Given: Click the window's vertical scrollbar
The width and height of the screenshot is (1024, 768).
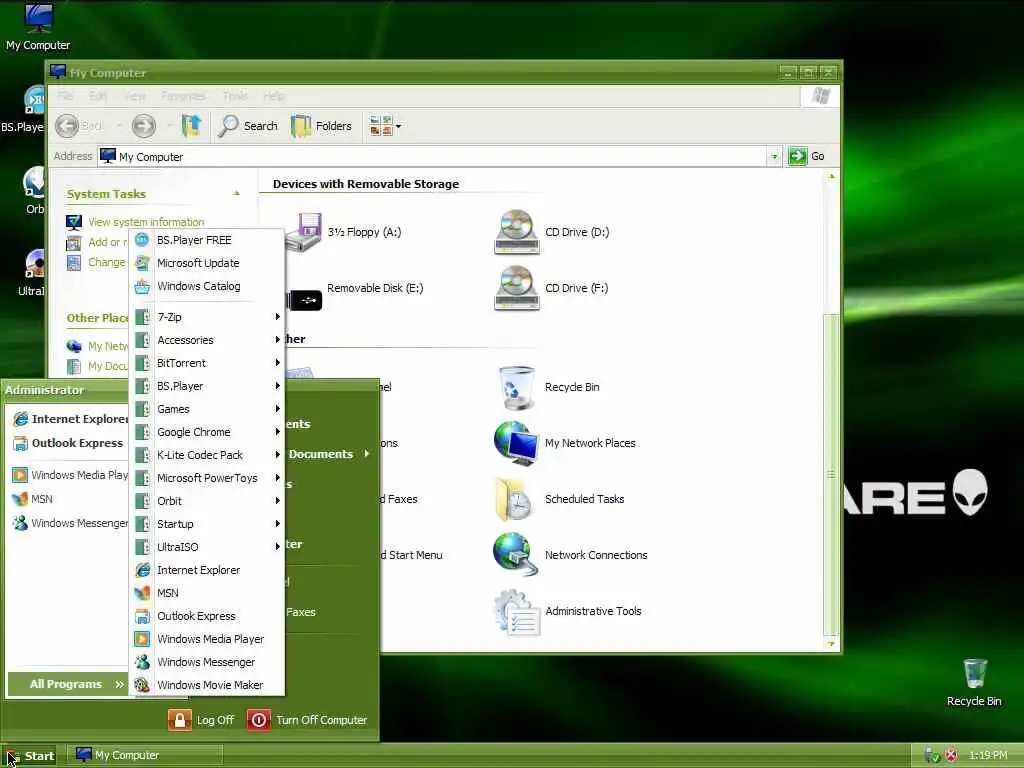Looking at the screenshot, I should click(x=831, y=474).
